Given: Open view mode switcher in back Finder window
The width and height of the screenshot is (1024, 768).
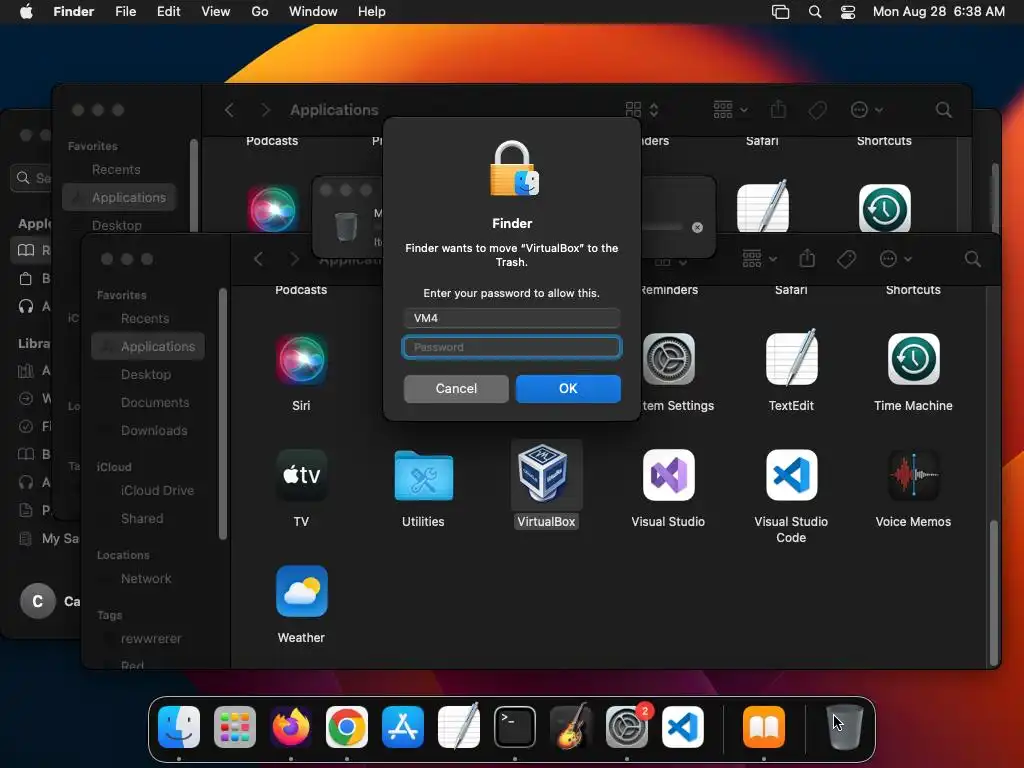Looking at the screenshot, I should pyautogui.click(x=642, y=110).
